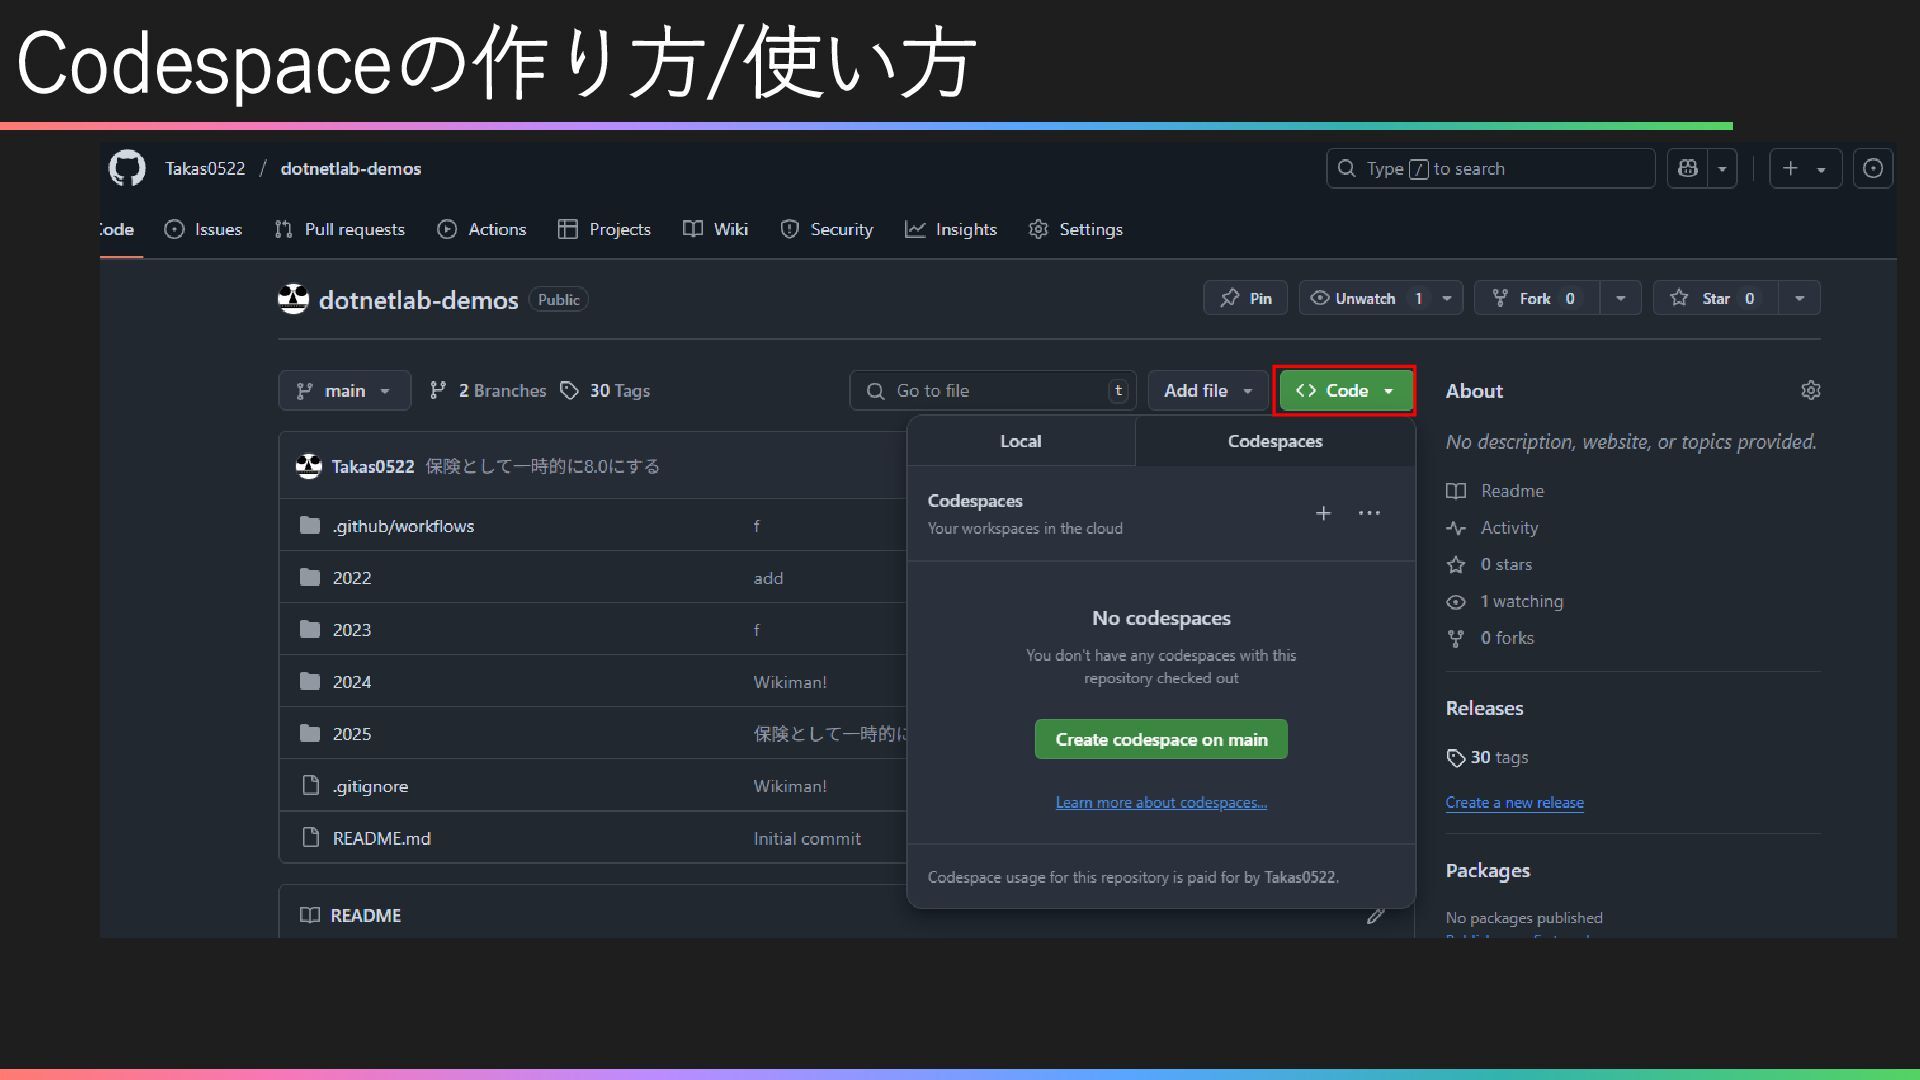Open Learn more about codespaces link

(x=1161, y=802)
